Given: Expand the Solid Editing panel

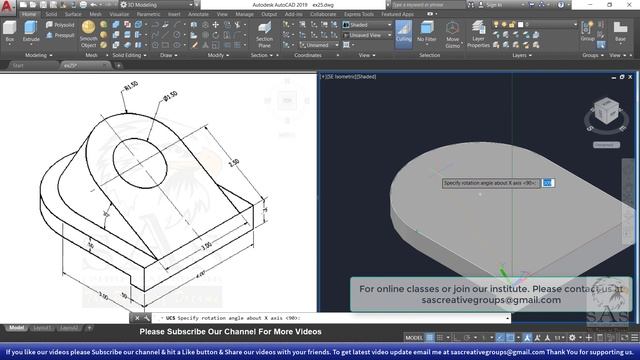Looking at the screenshot, I should click(129, 55).
